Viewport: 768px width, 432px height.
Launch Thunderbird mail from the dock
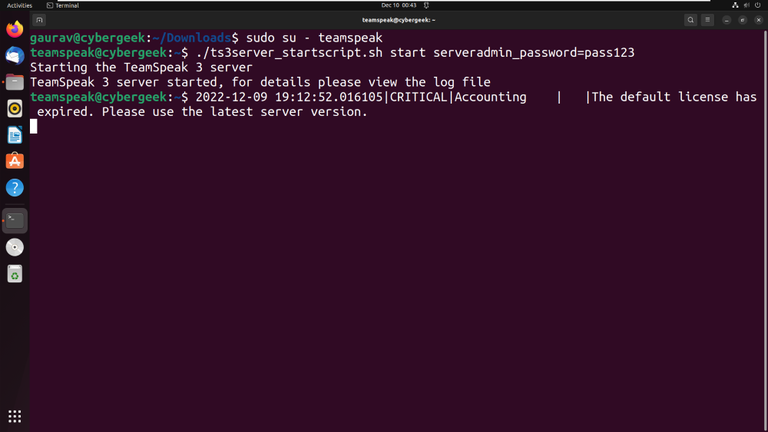tap(14, 57)
